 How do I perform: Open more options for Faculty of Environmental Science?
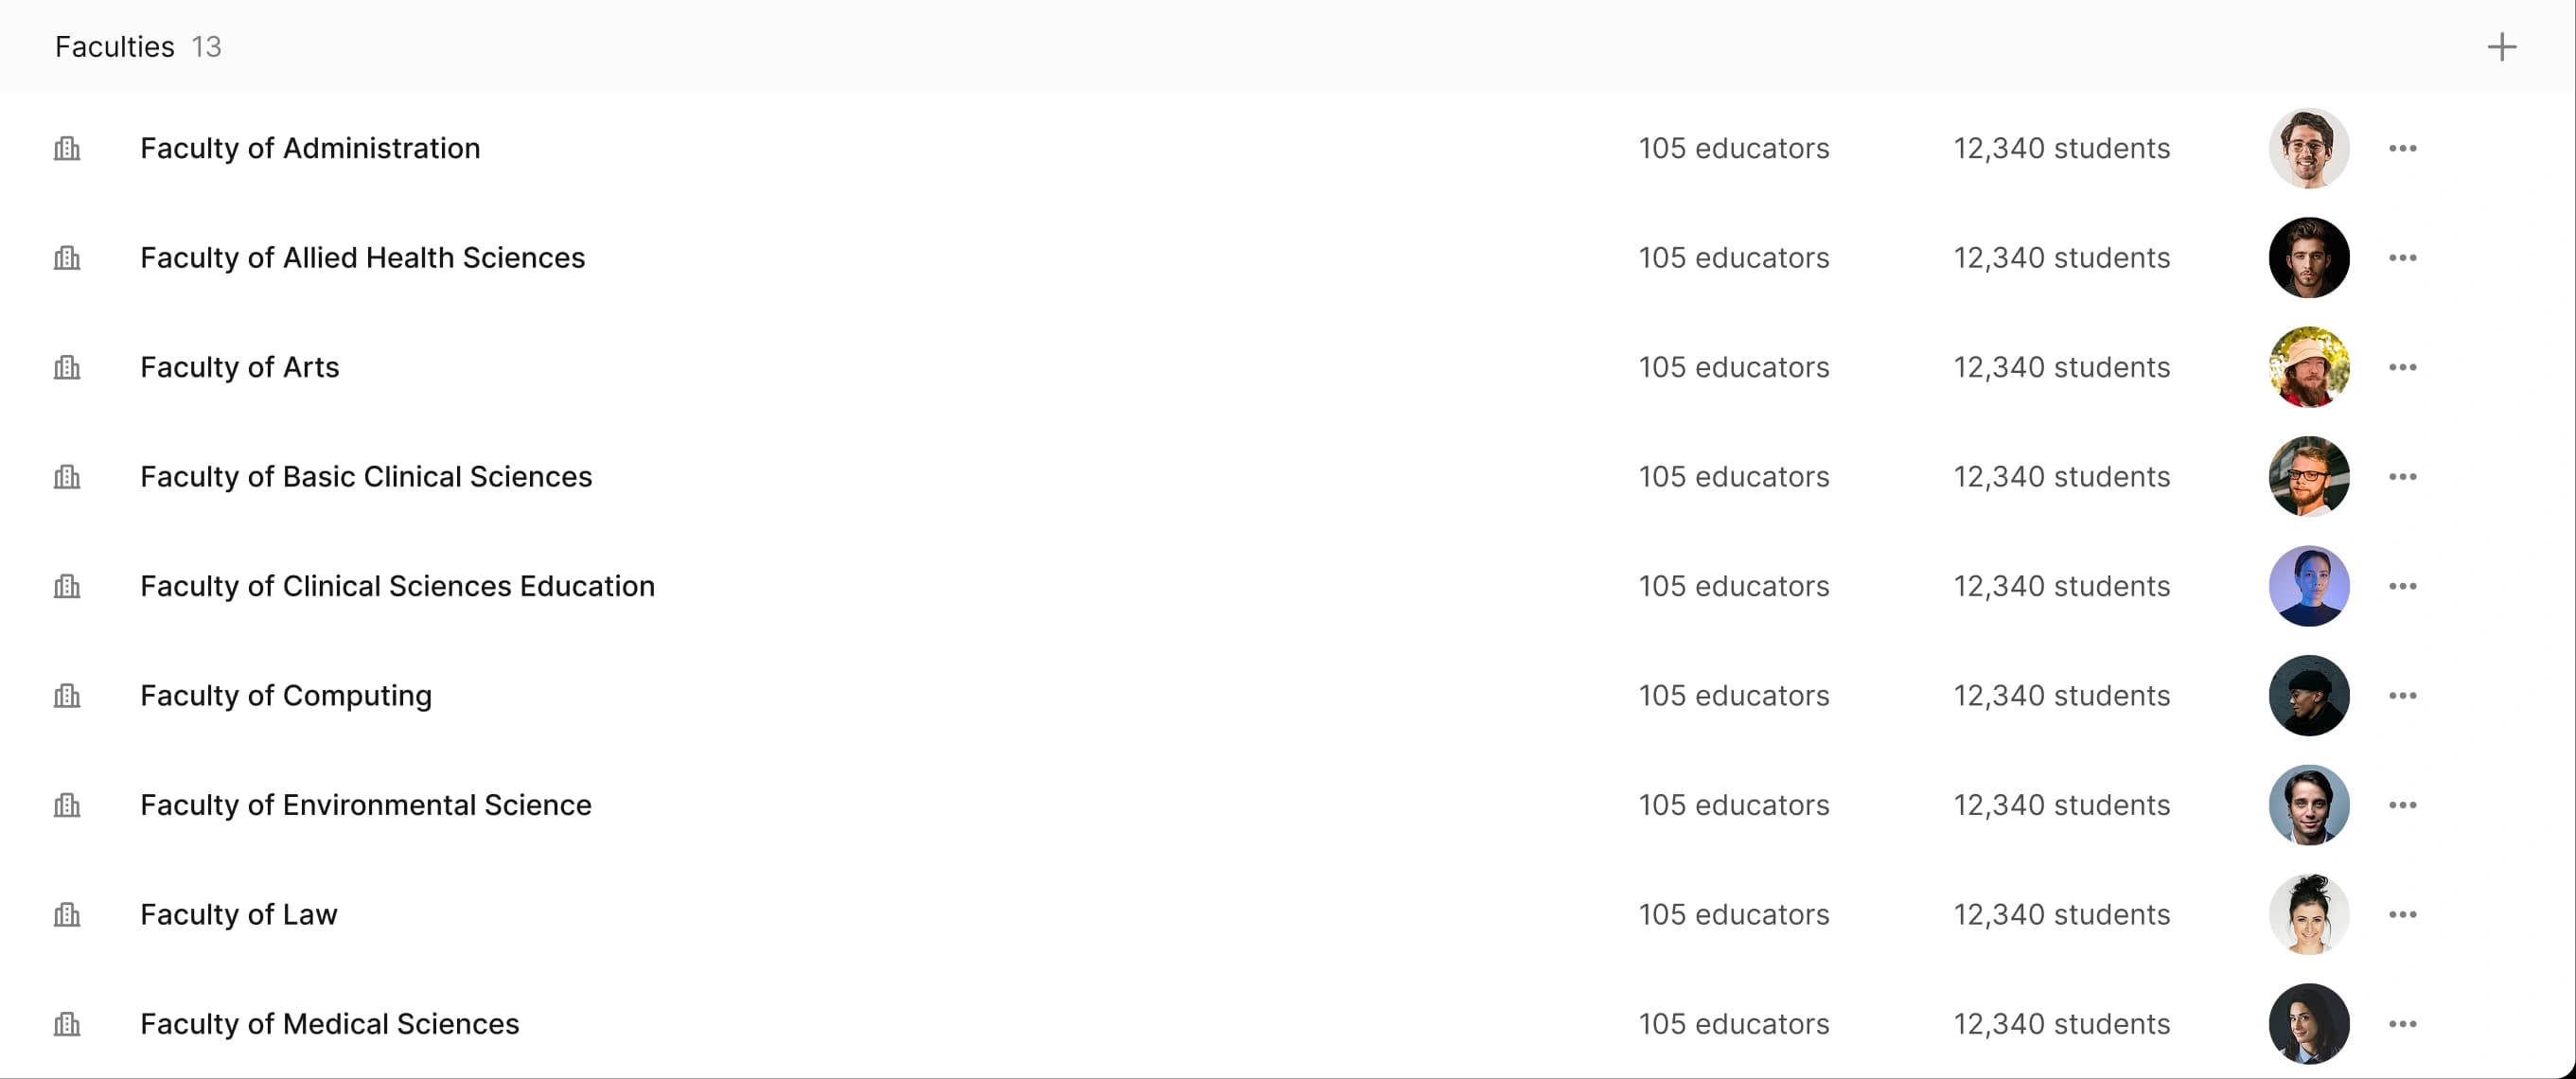pyautogui.click(x=2402, y=805)
